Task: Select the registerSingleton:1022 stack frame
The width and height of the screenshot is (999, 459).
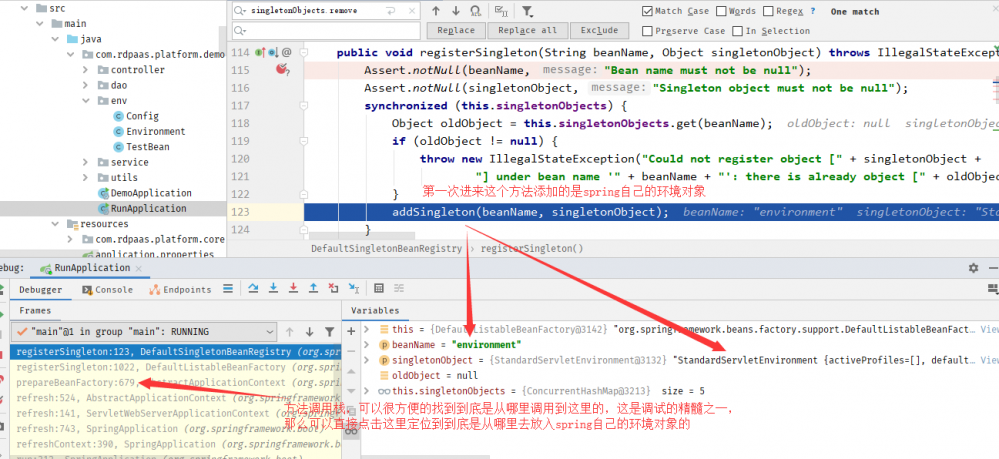Action: pyautogui.click(x=176, y=367)
